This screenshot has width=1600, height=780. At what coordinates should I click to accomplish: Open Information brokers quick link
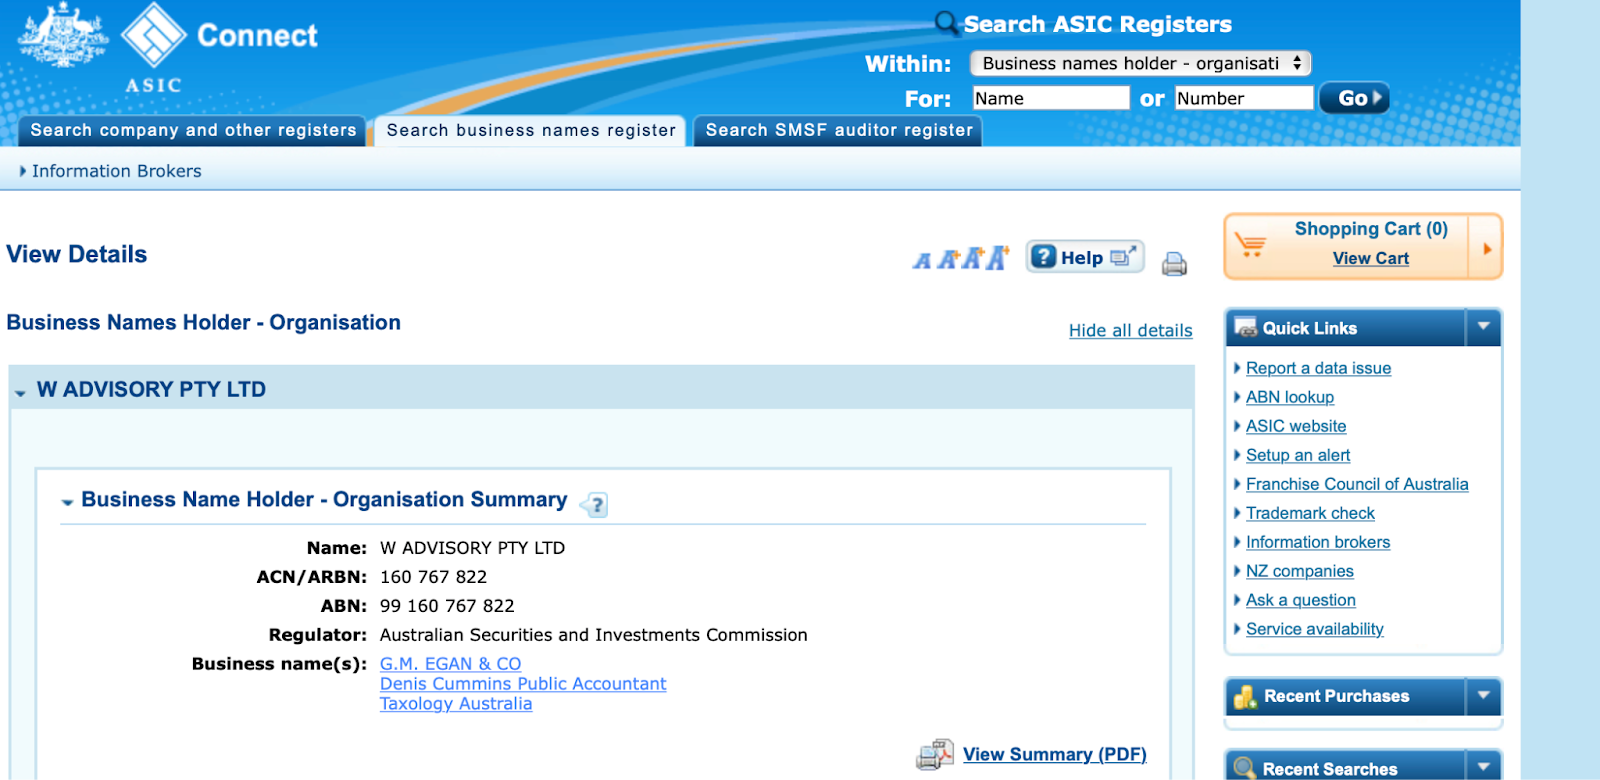pyautogui.click(x=1318, y=542)
